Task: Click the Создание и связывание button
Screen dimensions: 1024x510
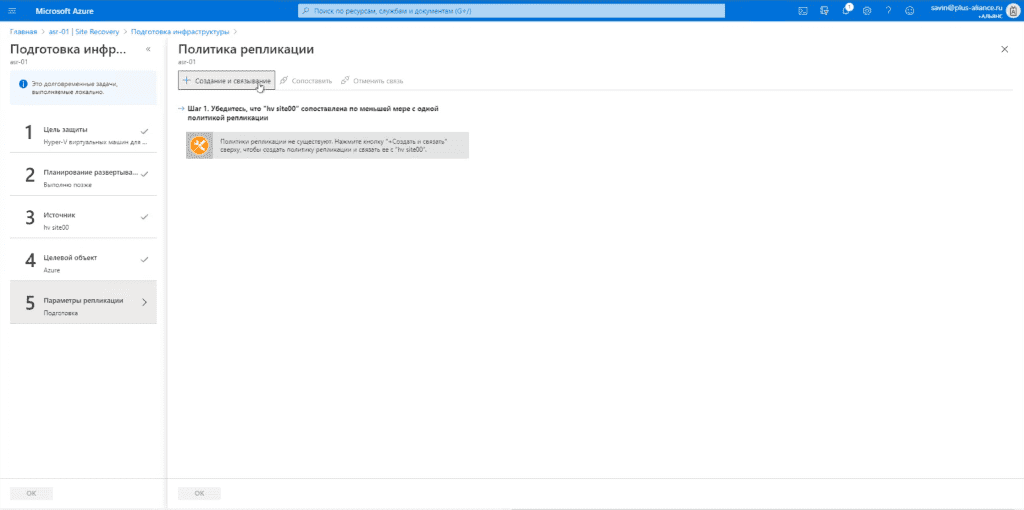Action: (x=227, y=80)
